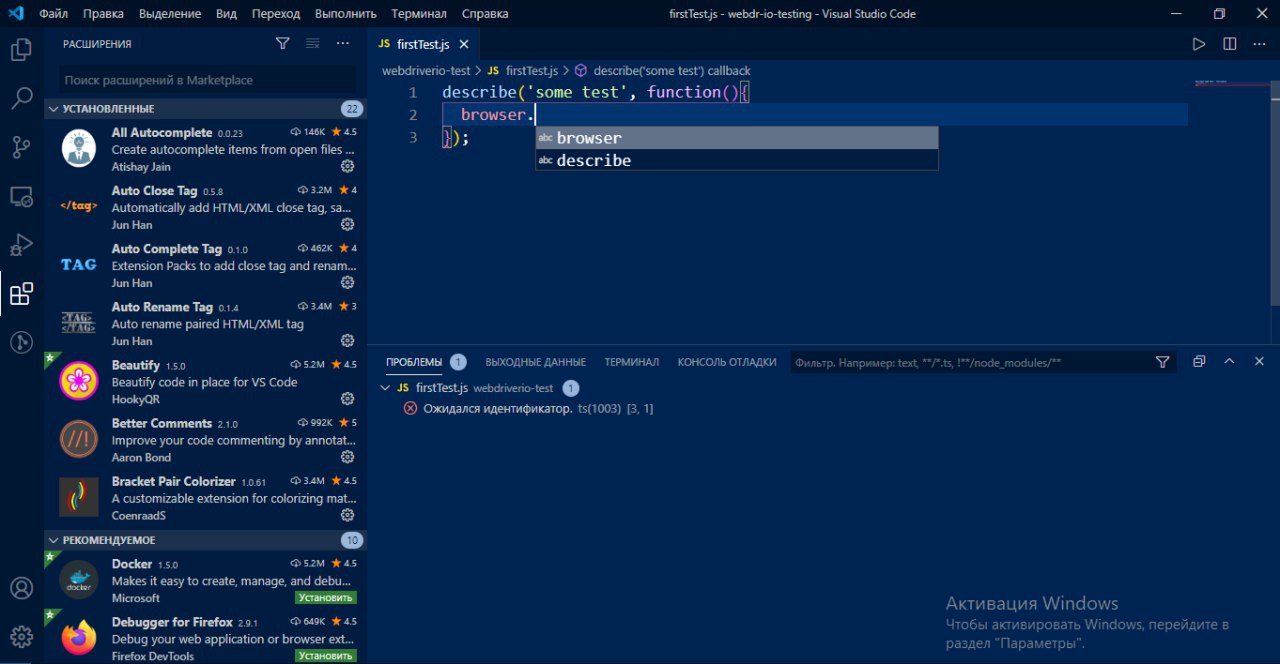The height and width of the screenshot is (664, 1280).
Task: Open settings gear for Auto Rename Tag
Action: tap(347, 340)
